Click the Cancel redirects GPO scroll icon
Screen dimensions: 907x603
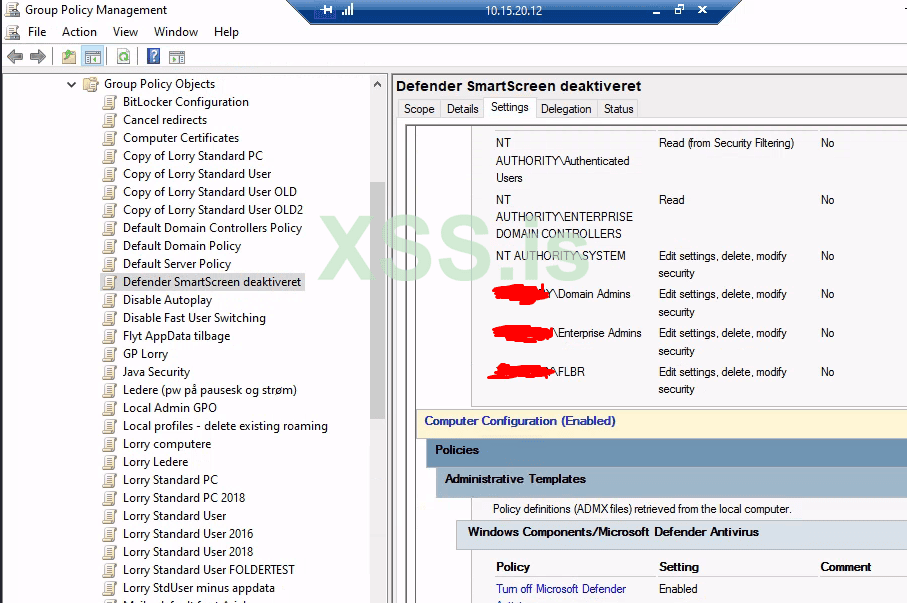109,120
